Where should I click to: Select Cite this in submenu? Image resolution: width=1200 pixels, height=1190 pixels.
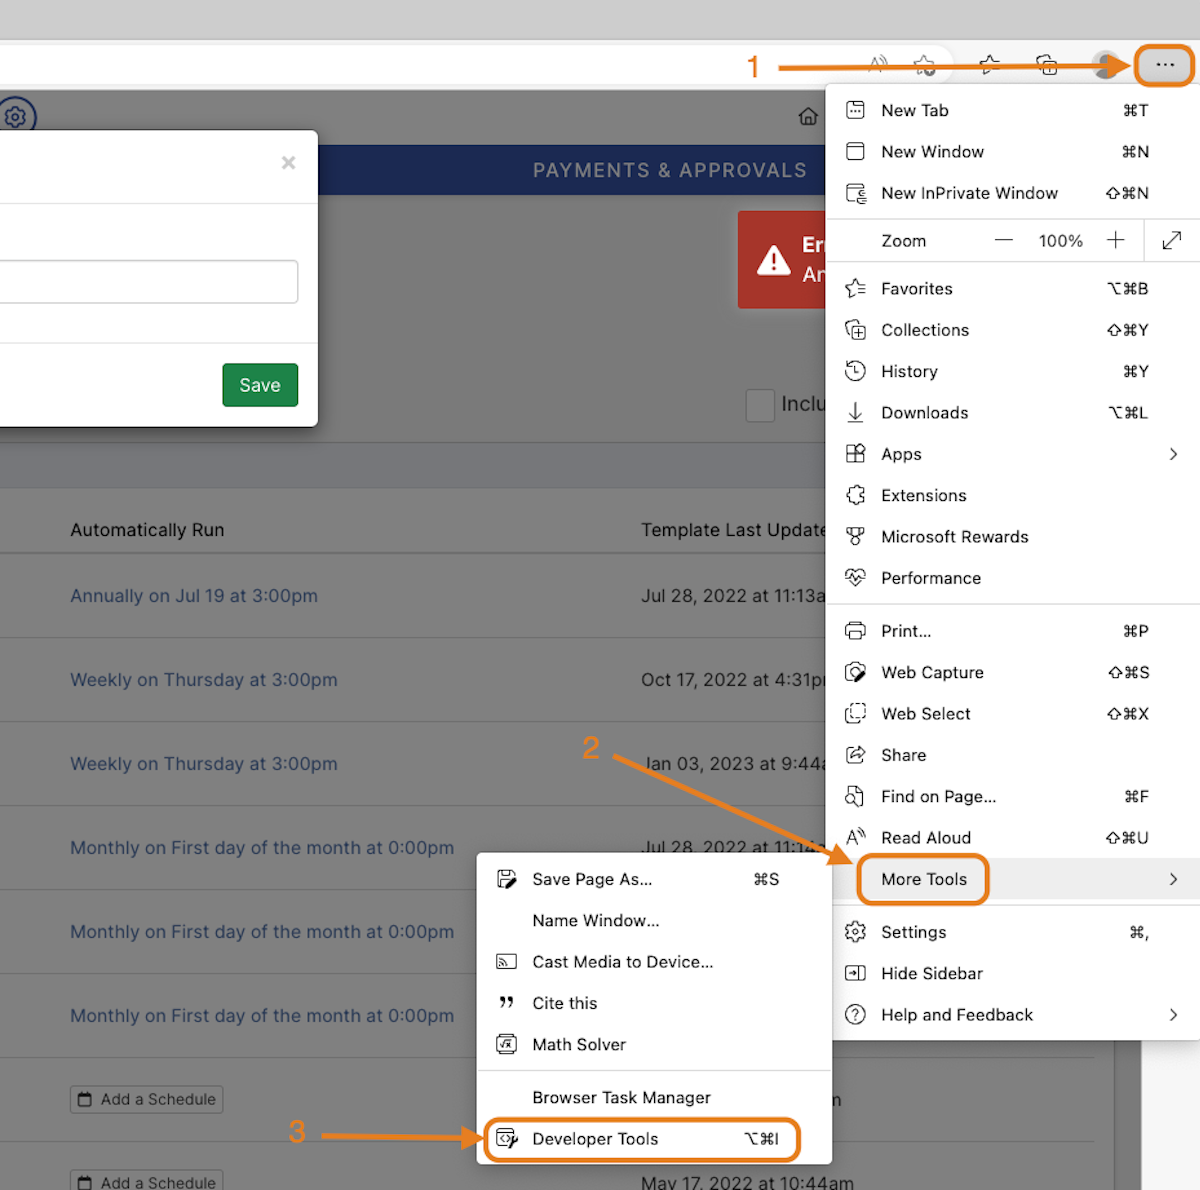point(654,1003)
